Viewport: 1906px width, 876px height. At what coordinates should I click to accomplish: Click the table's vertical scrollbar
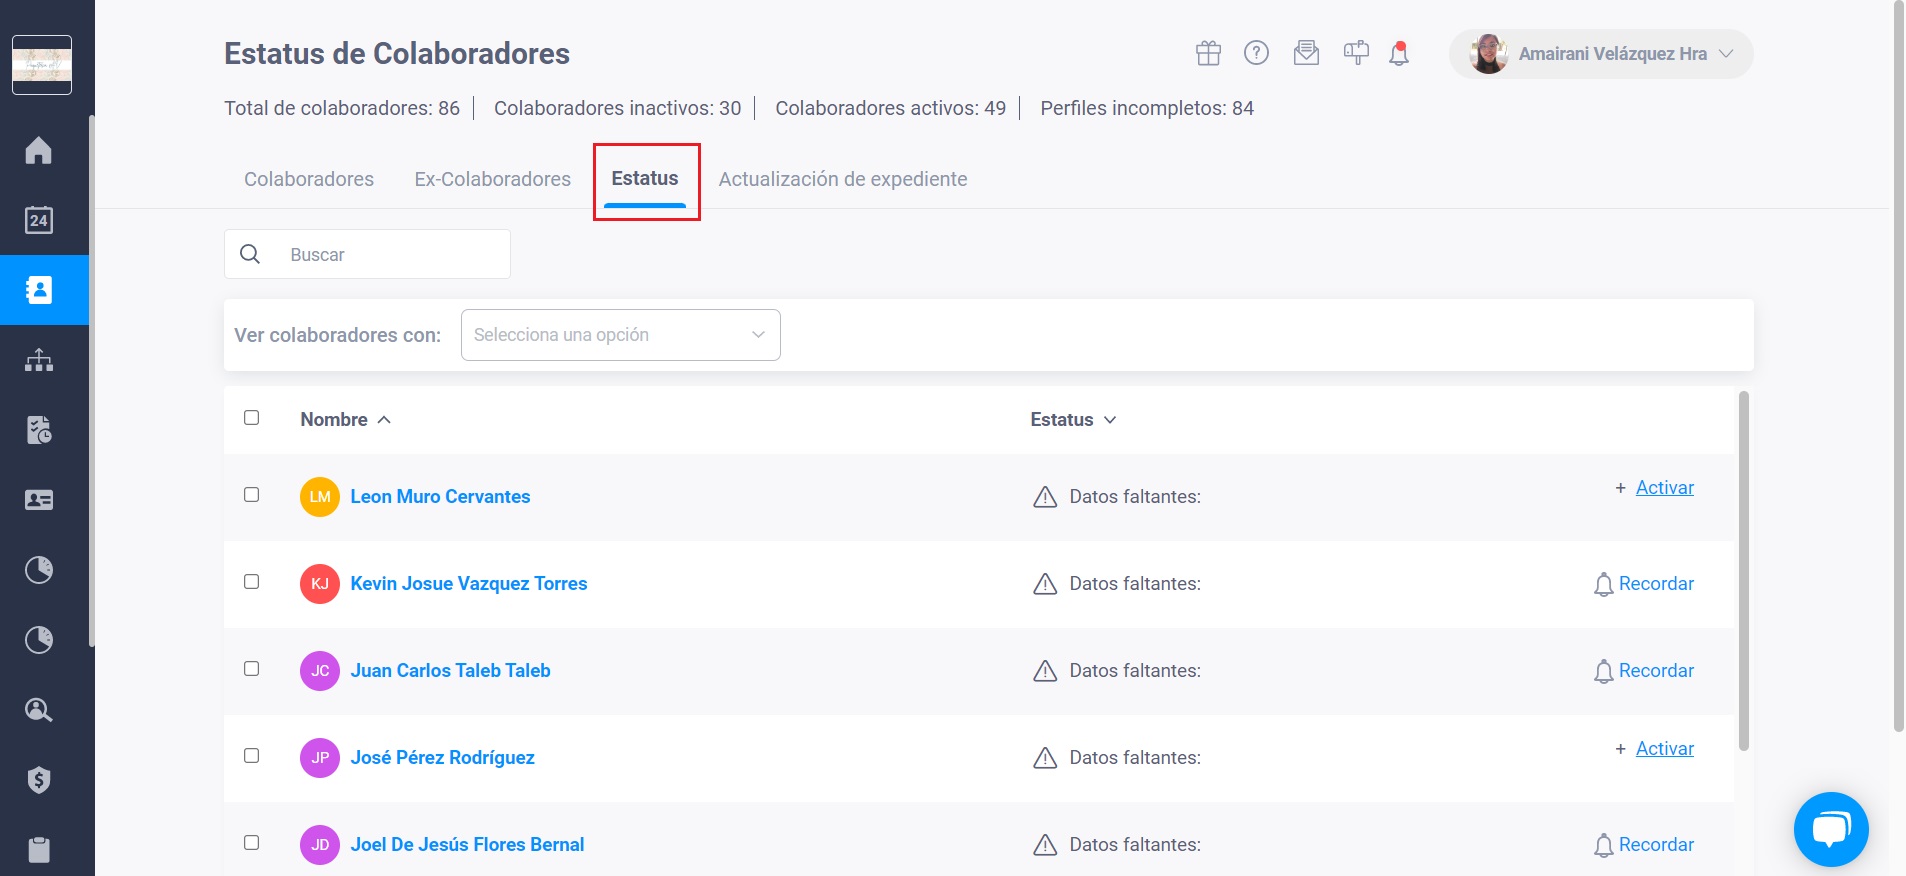coord(1744,570)
